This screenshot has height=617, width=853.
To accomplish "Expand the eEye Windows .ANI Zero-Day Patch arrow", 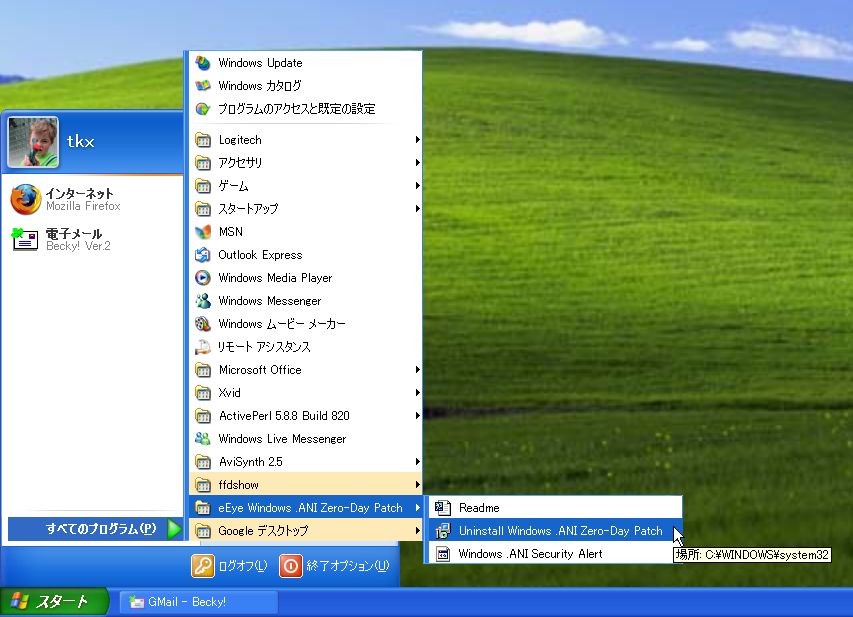I will pos(417,508).
